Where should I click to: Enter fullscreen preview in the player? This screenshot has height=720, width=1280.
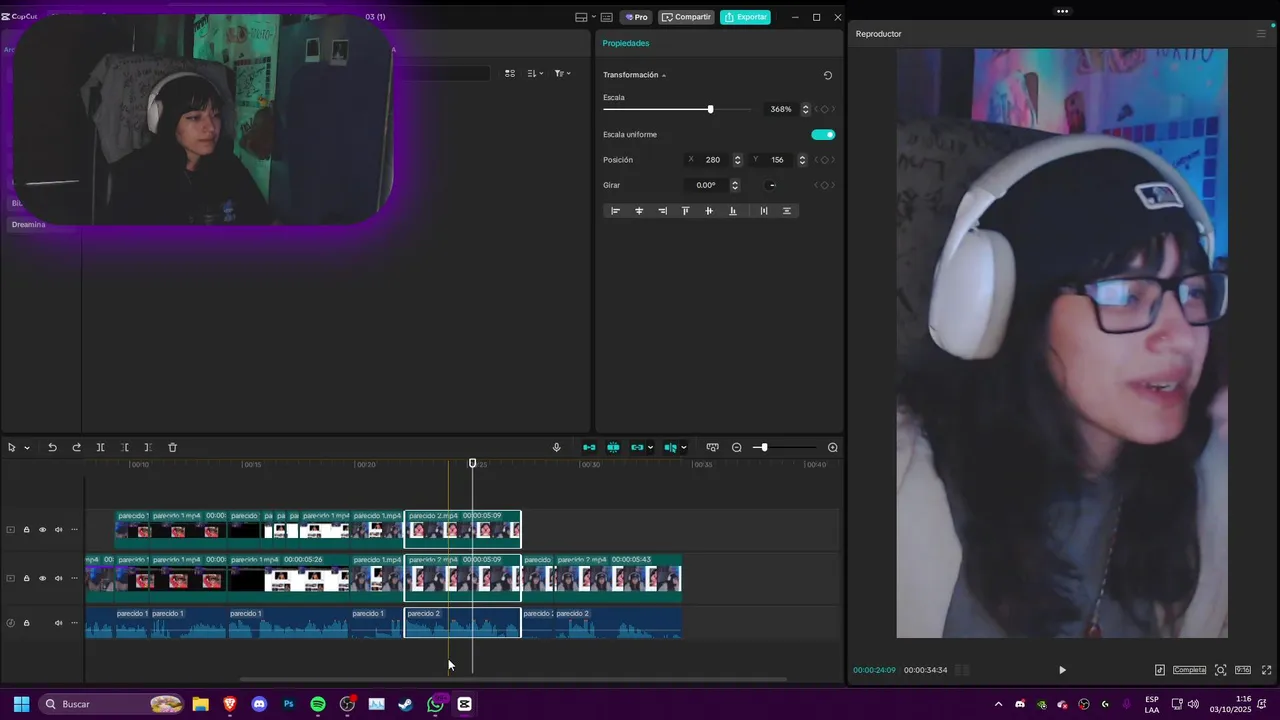[1267, 670]
